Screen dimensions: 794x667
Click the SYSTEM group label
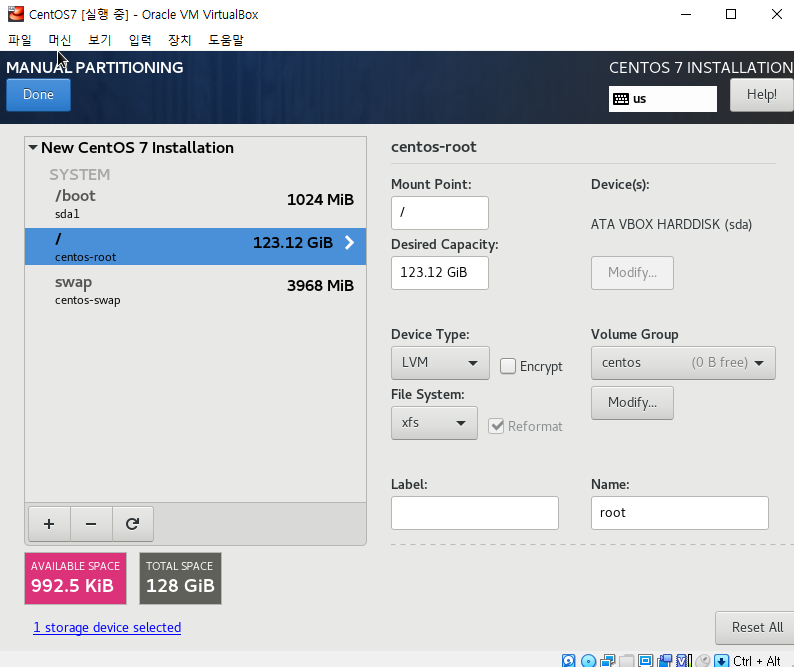pos(80,175)
